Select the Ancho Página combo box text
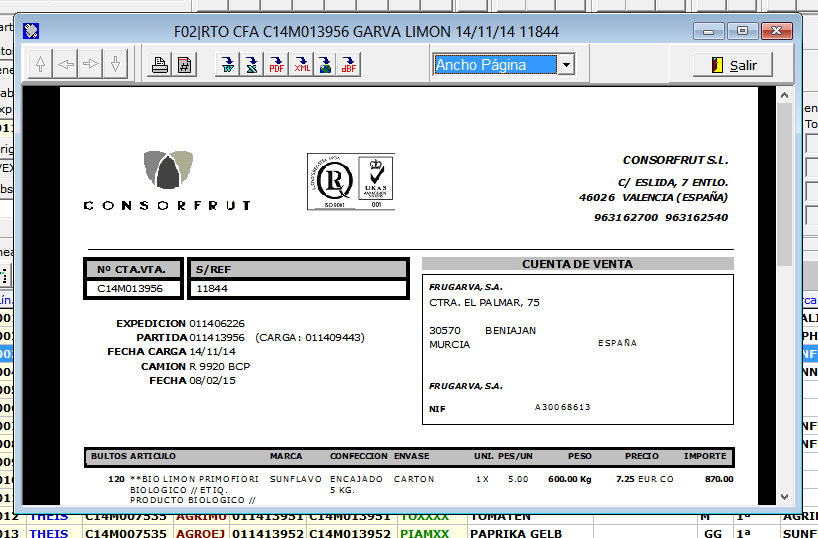This screenshot has width=818, height=538. tap(494, 65)
